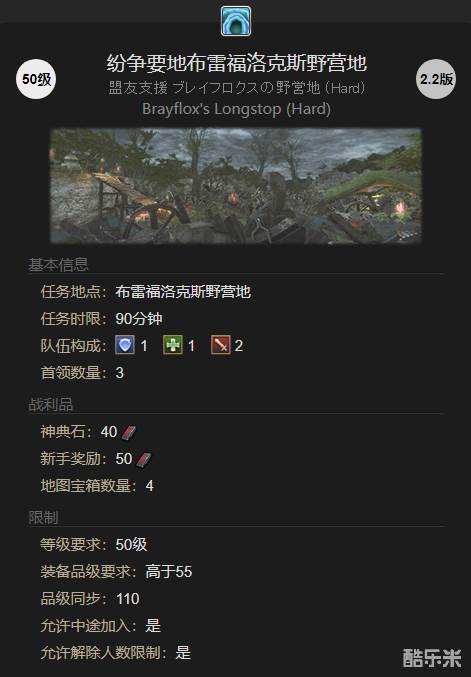Click the 50级 level badge

pyautogui.click(x=36, y=79)
